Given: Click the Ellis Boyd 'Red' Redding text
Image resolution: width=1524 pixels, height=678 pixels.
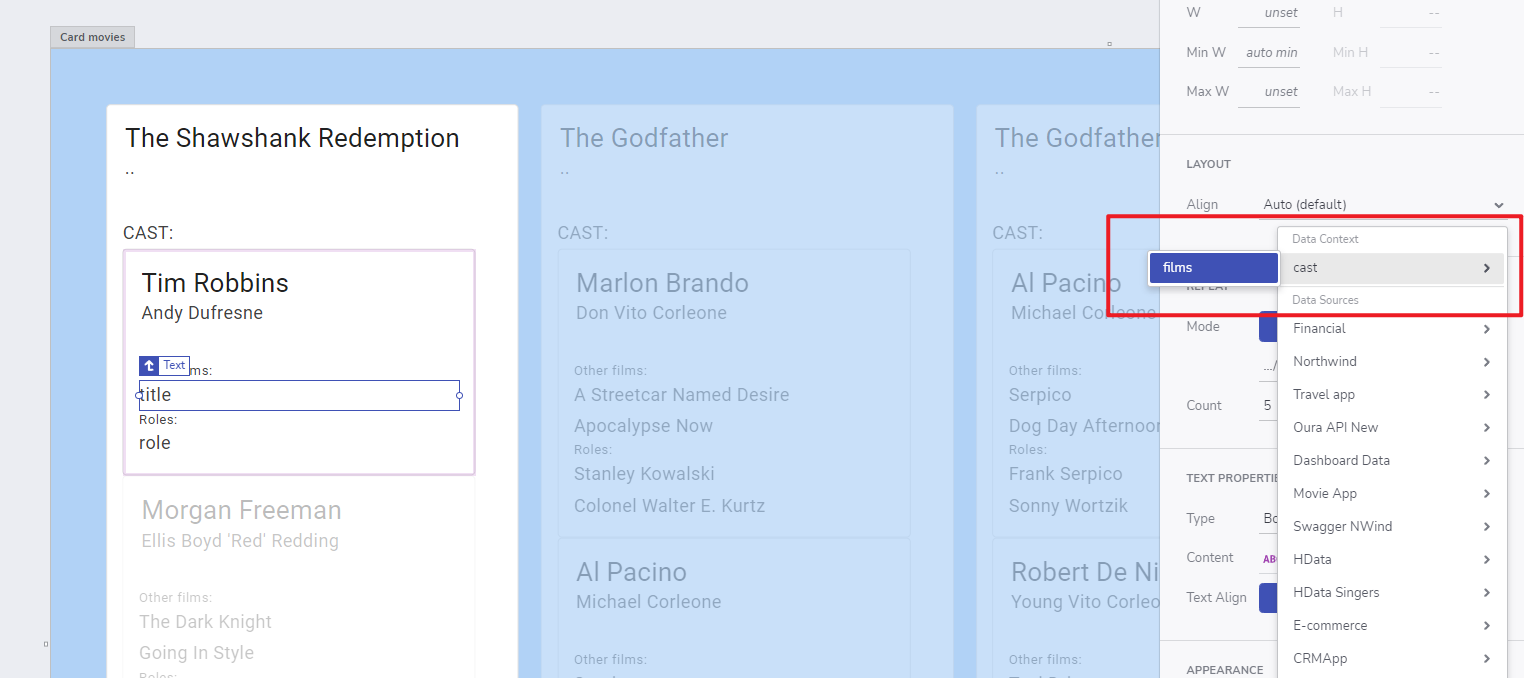Looking at the screenshot, I should tap(240, 541).
